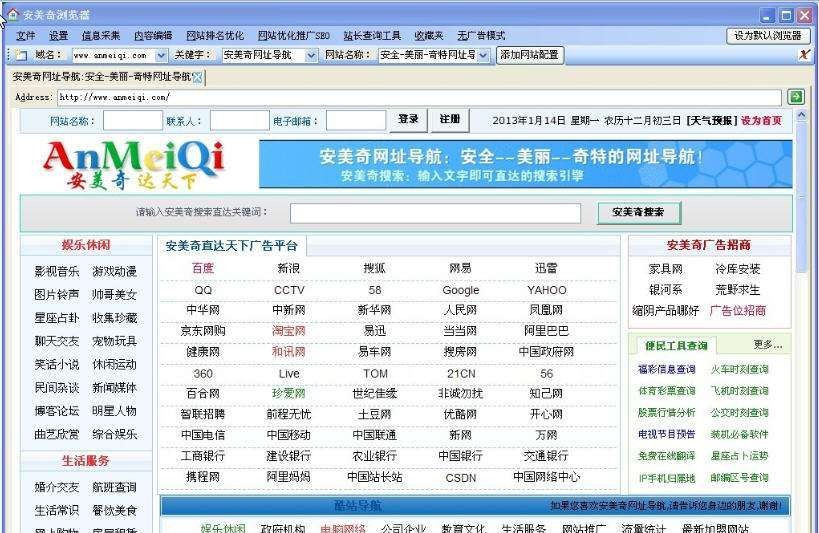Open the CSDN link
This screenshot has height=533, width=819.
460,478
